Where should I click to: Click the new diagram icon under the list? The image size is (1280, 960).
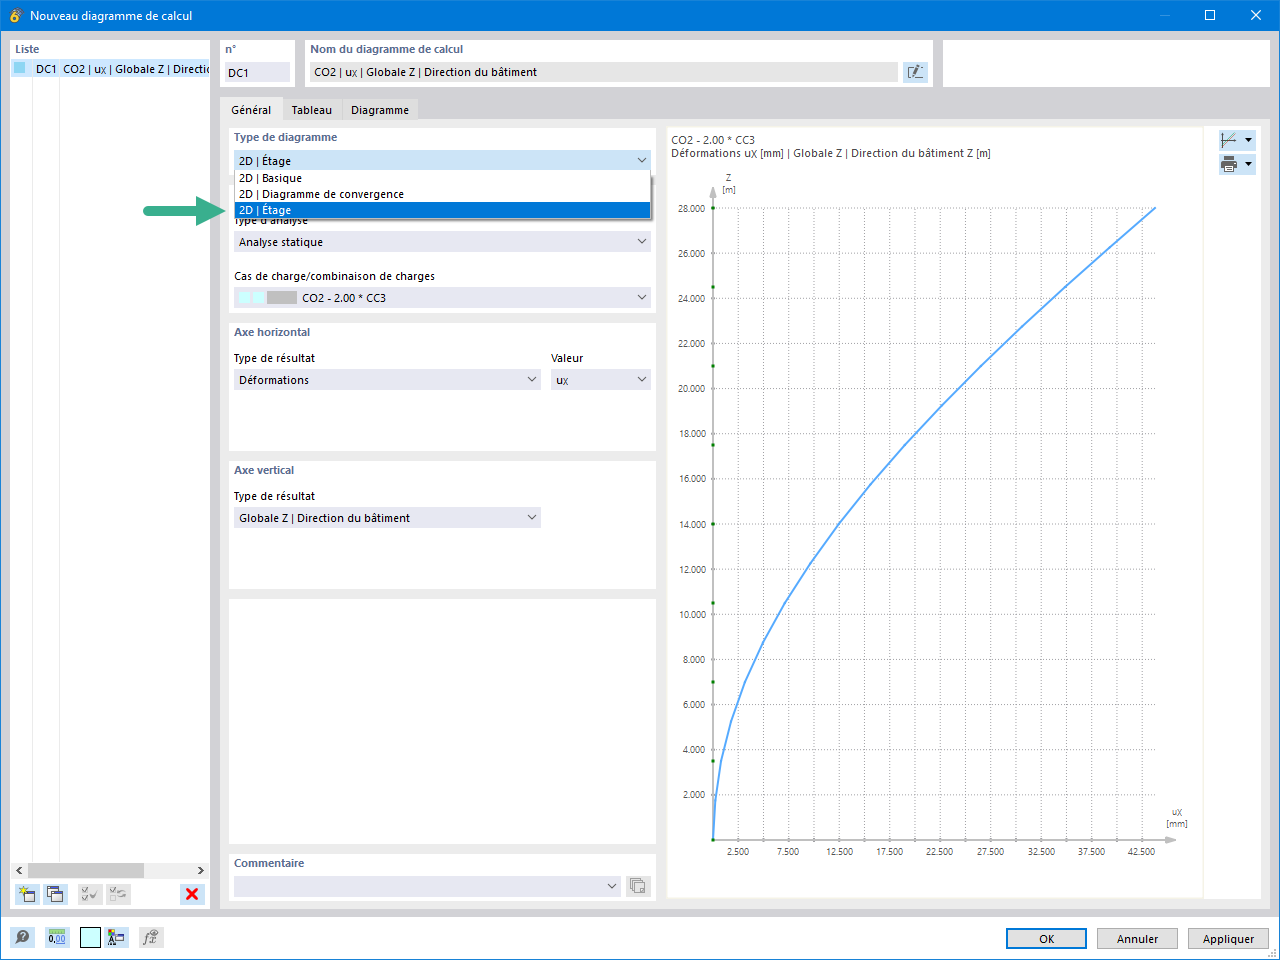(x=27, y=894)
